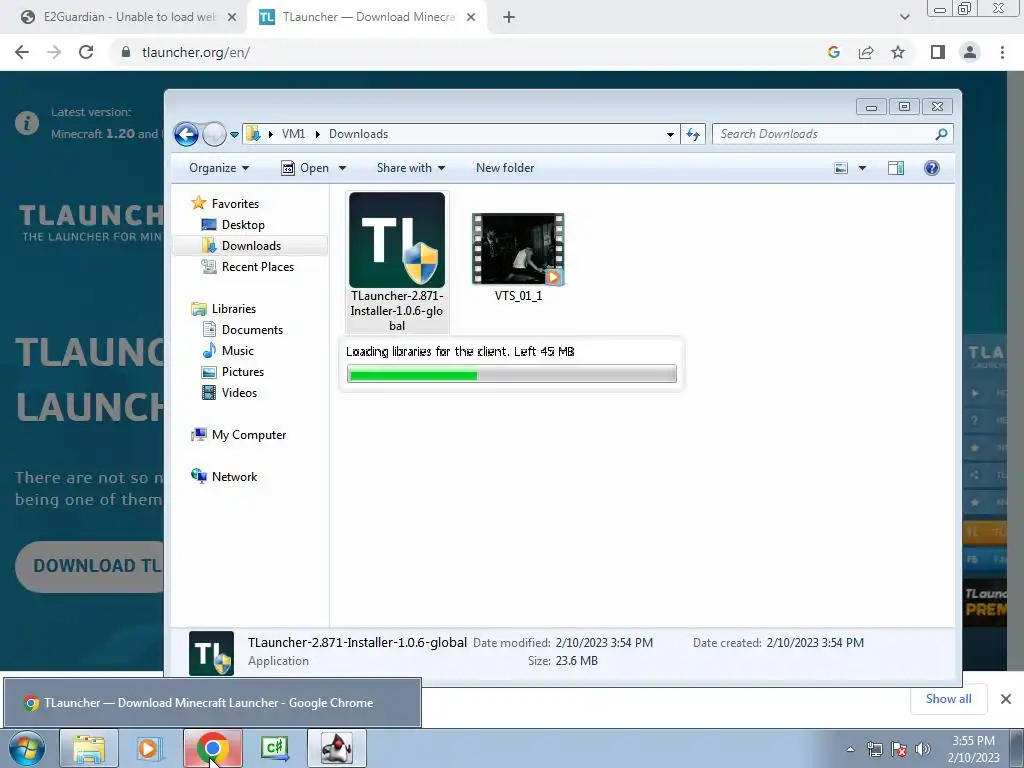
Task: Click the DOWNLOAD TL button on webpage
Action: tap(90, 566)
